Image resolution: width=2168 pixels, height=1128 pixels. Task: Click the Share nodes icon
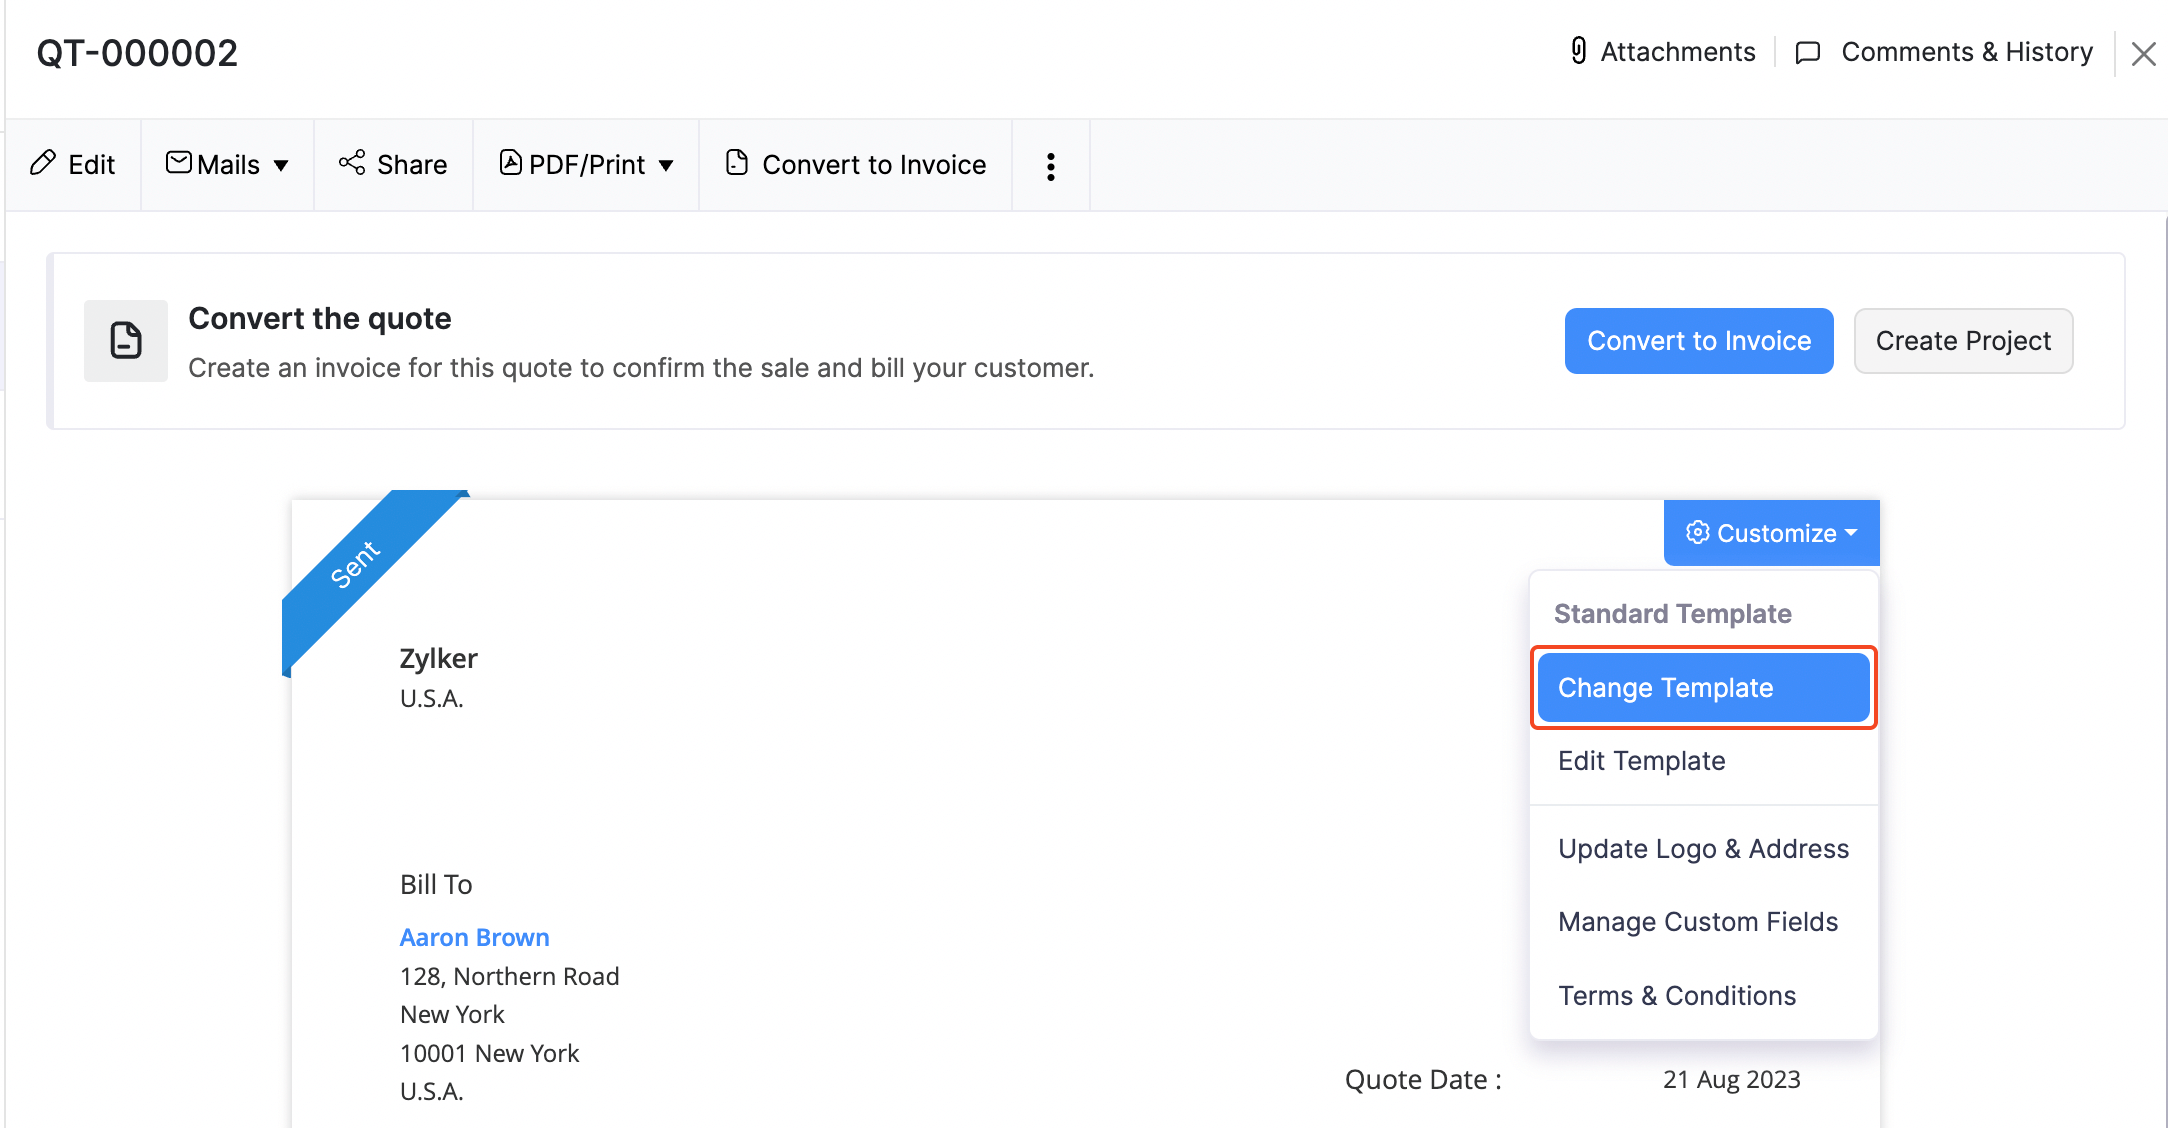[x=352, y=163]
